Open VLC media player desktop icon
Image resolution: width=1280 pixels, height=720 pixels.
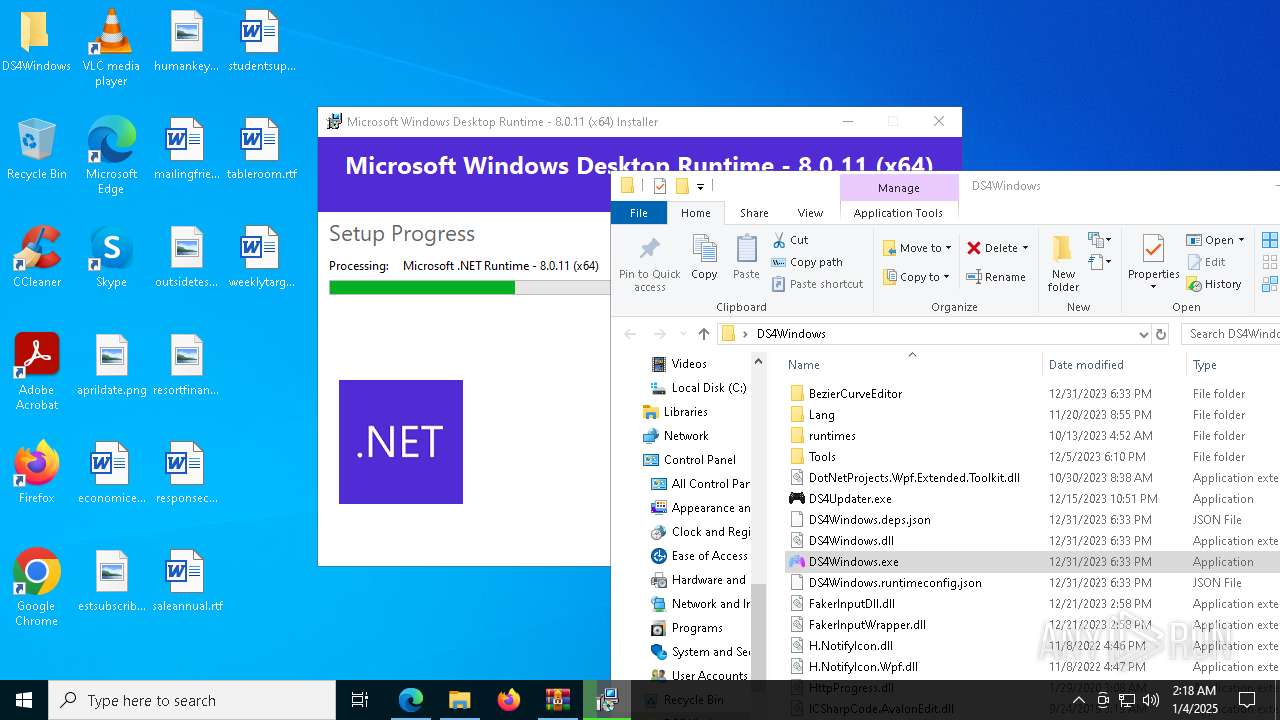pos(111,47)
